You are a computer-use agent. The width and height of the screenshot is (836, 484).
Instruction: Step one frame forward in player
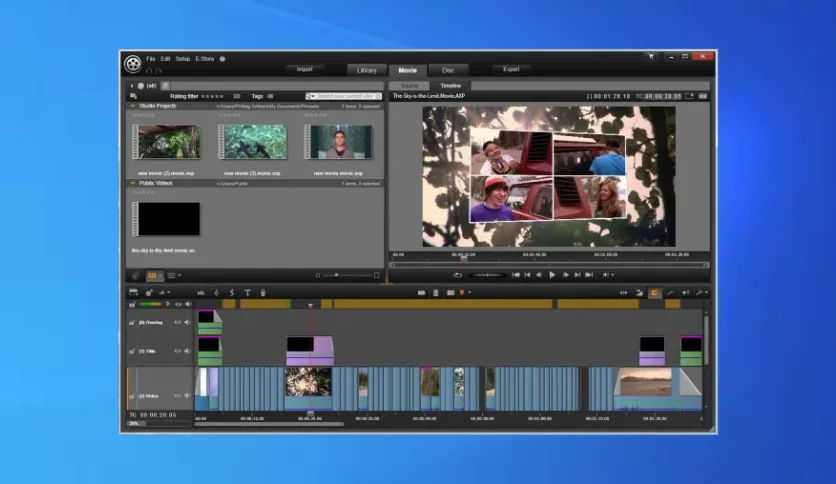[x=566, y=275]
